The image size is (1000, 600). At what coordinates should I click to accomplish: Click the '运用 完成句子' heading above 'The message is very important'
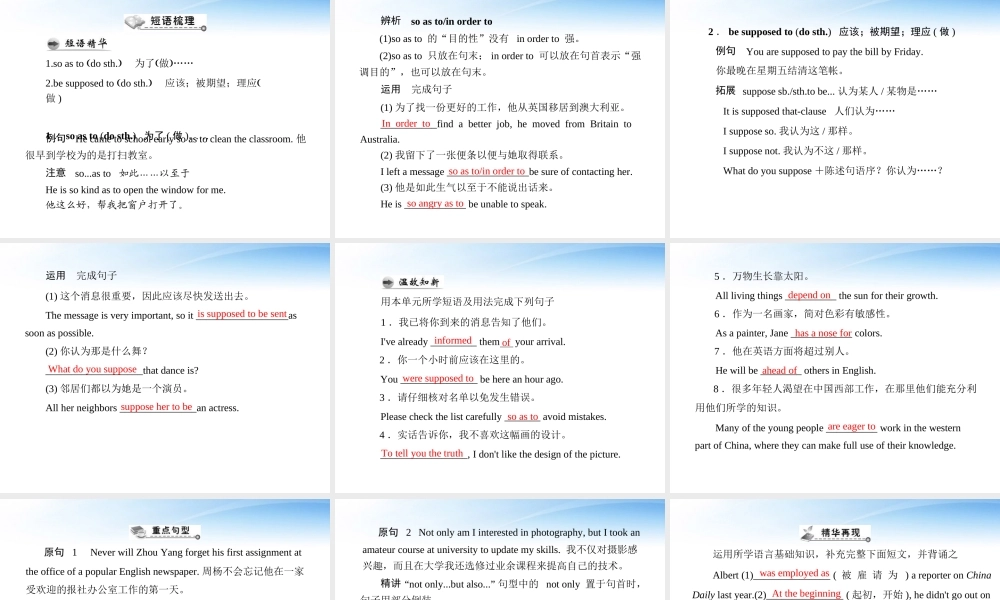[x=81, y=275]
